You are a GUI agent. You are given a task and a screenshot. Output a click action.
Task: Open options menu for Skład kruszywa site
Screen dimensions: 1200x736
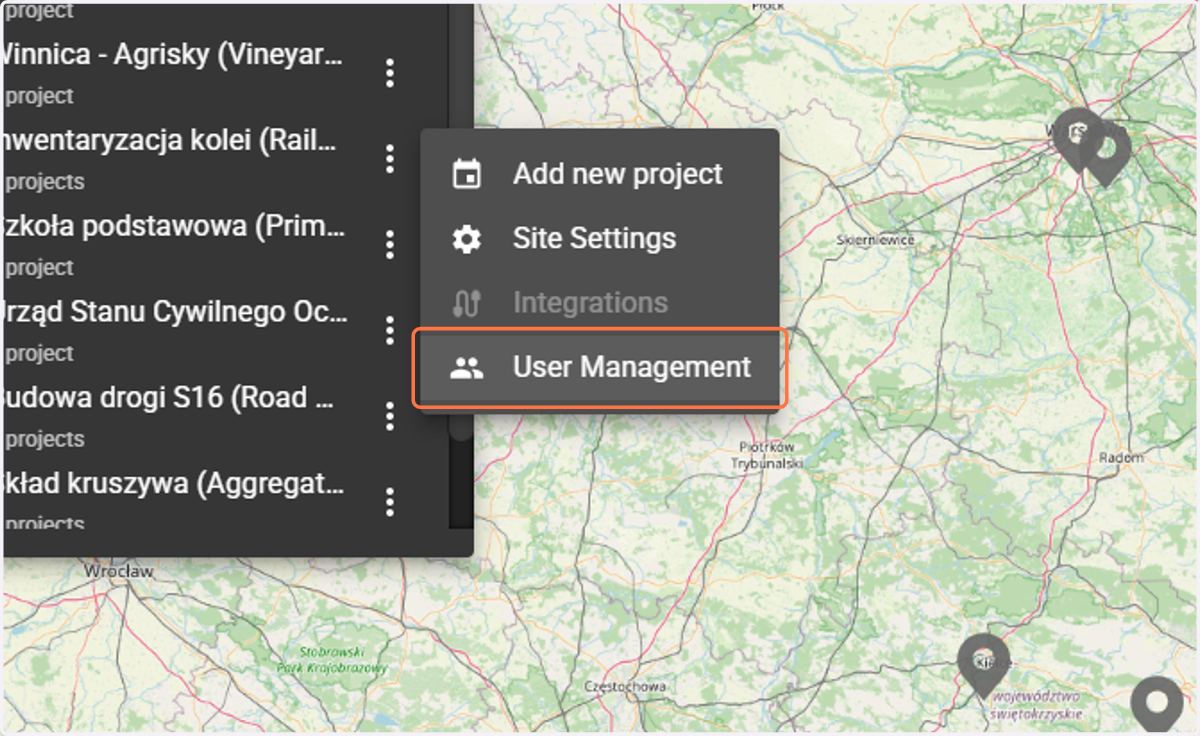click(390, 502)
